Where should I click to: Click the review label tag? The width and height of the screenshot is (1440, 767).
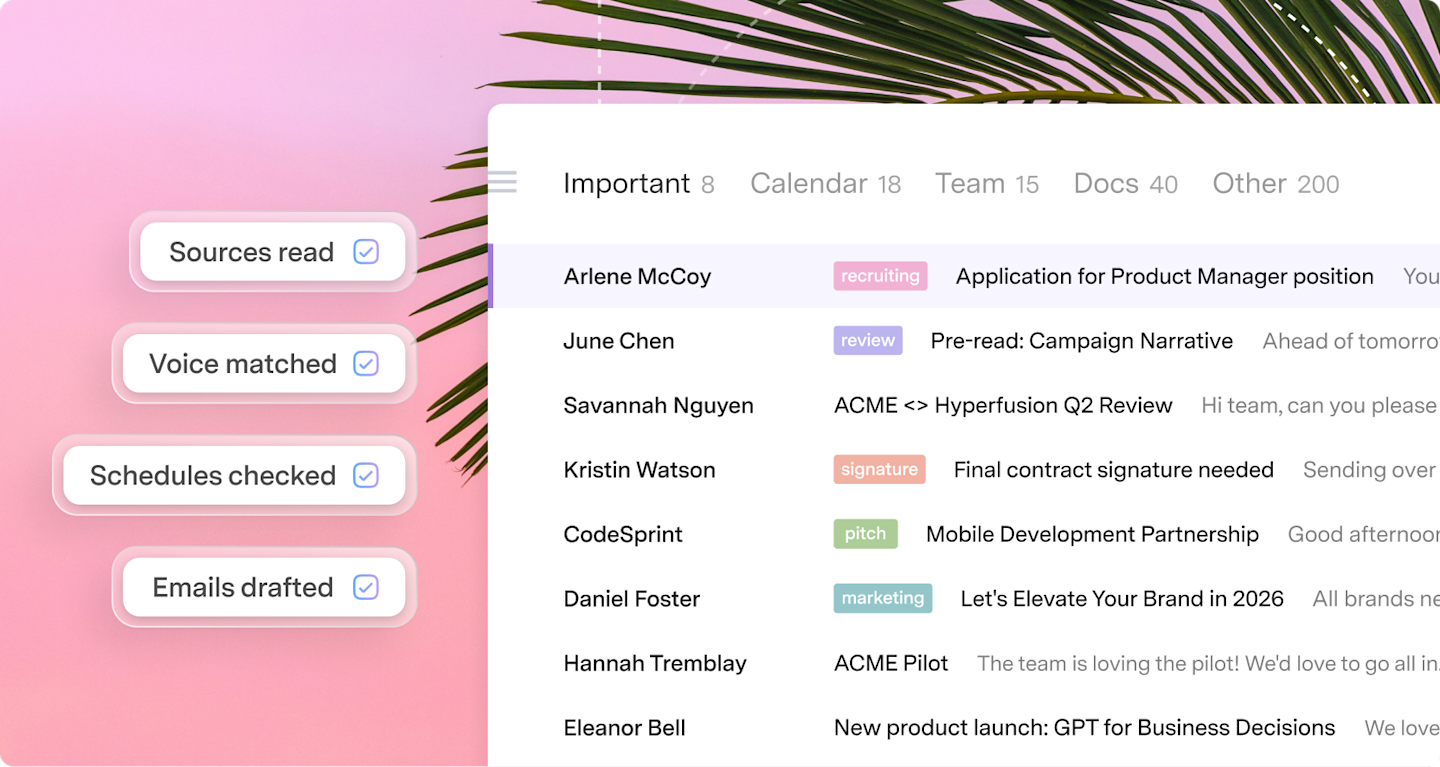(x=868, y=340)
